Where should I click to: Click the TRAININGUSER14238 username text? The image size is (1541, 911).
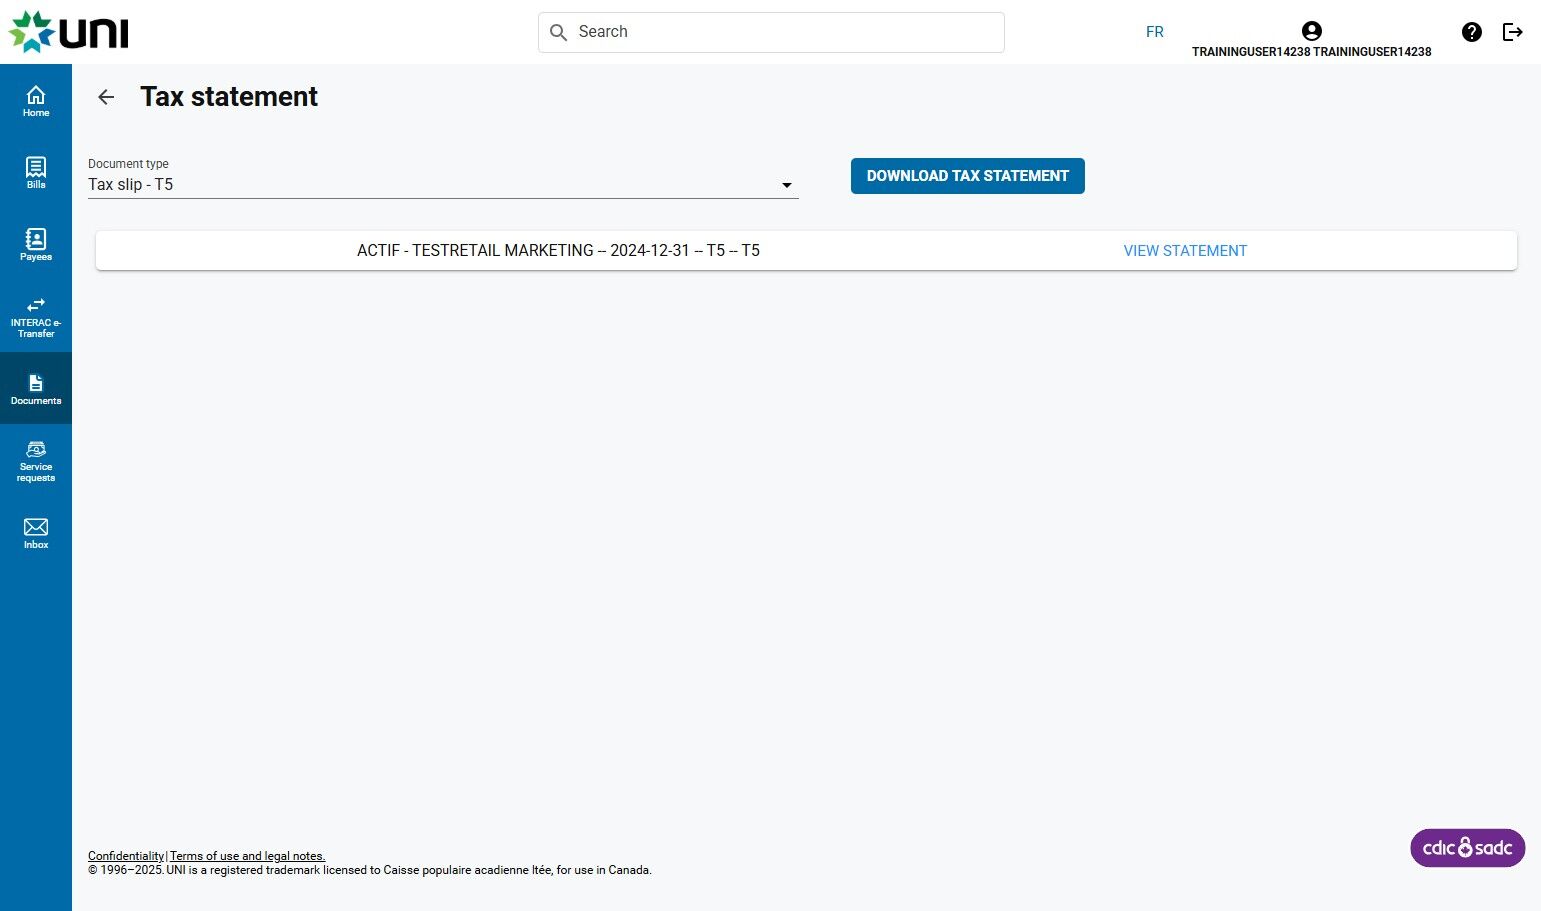[x=1312, y=52]
